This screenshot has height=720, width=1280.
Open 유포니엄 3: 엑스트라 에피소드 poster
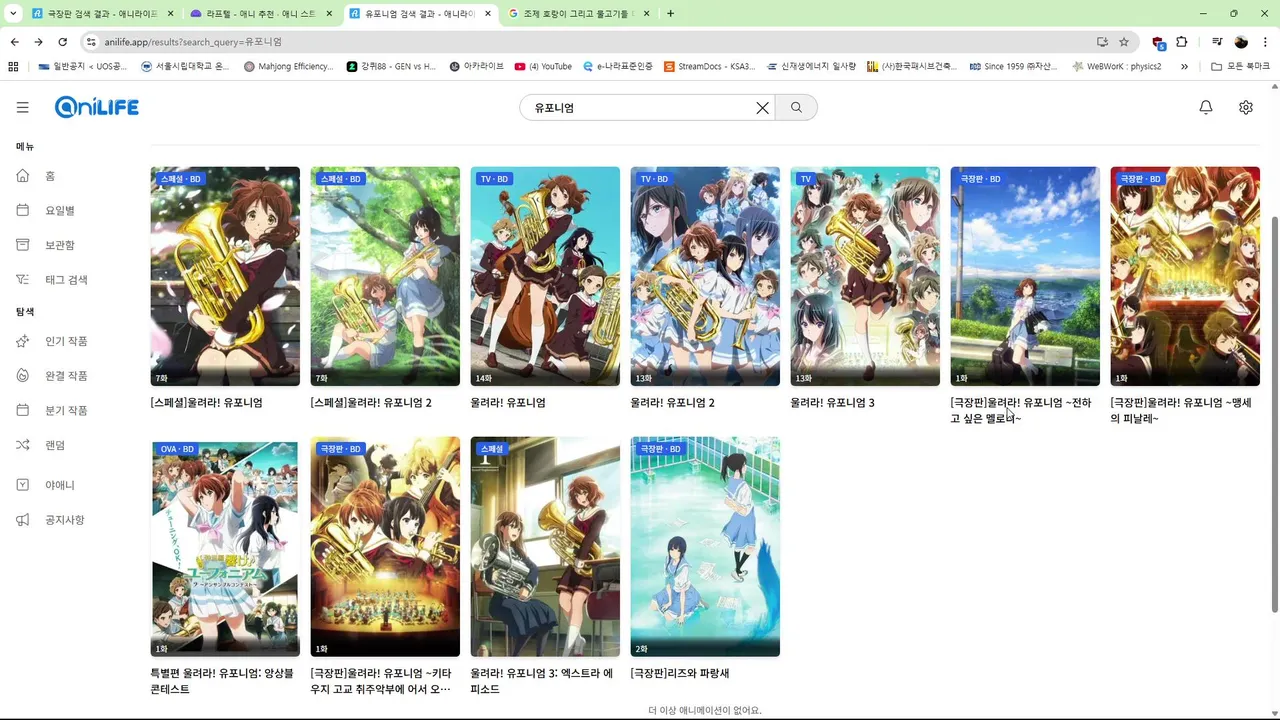pyautogui.click(x=545, y=546)
